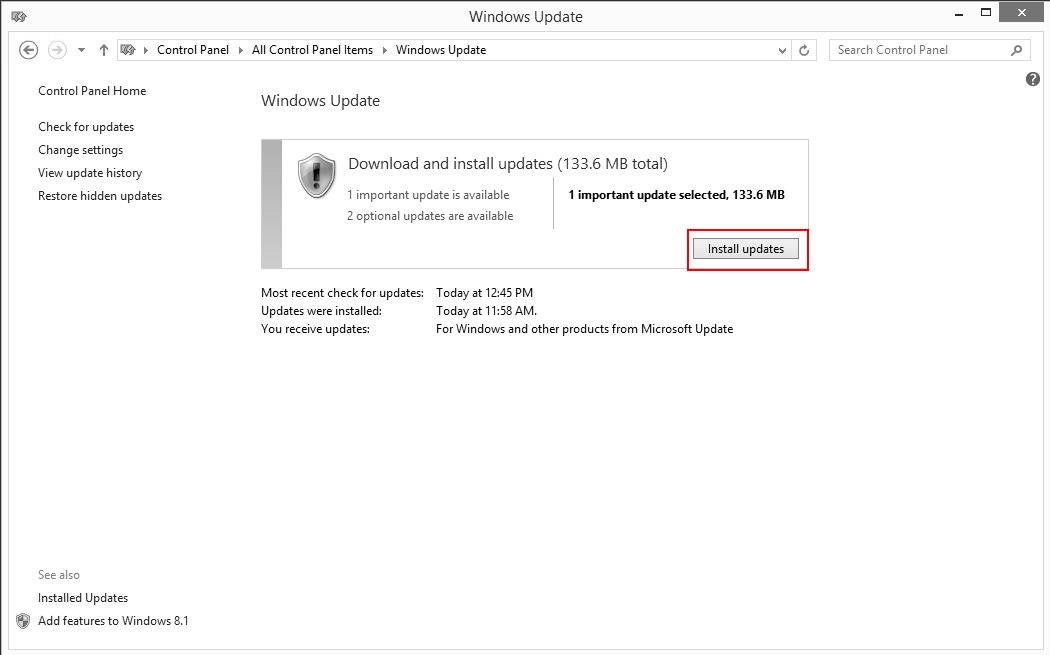Click 'Today at 11:58 AM.' install time
This screenshot has height=655, width=1050.
(486, 311)
